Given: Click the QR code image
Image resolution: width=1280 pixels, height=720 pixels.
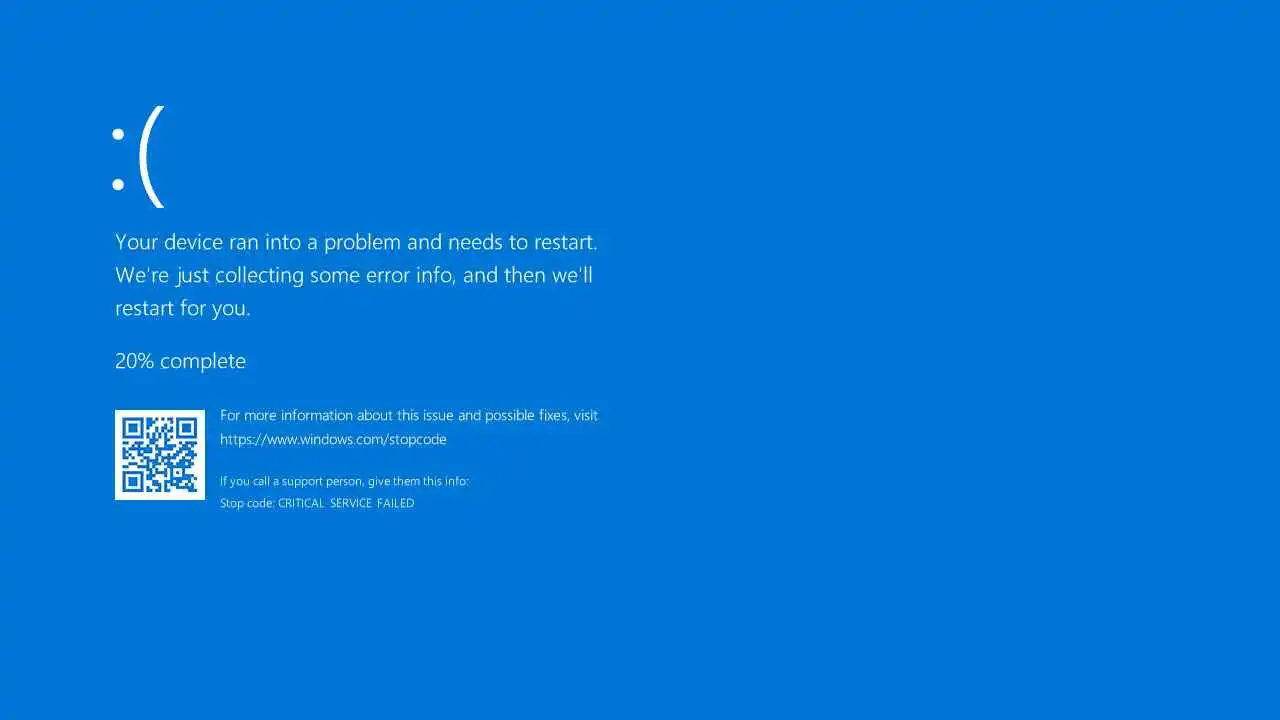Looking at the screenshot, I should [160, 455].
